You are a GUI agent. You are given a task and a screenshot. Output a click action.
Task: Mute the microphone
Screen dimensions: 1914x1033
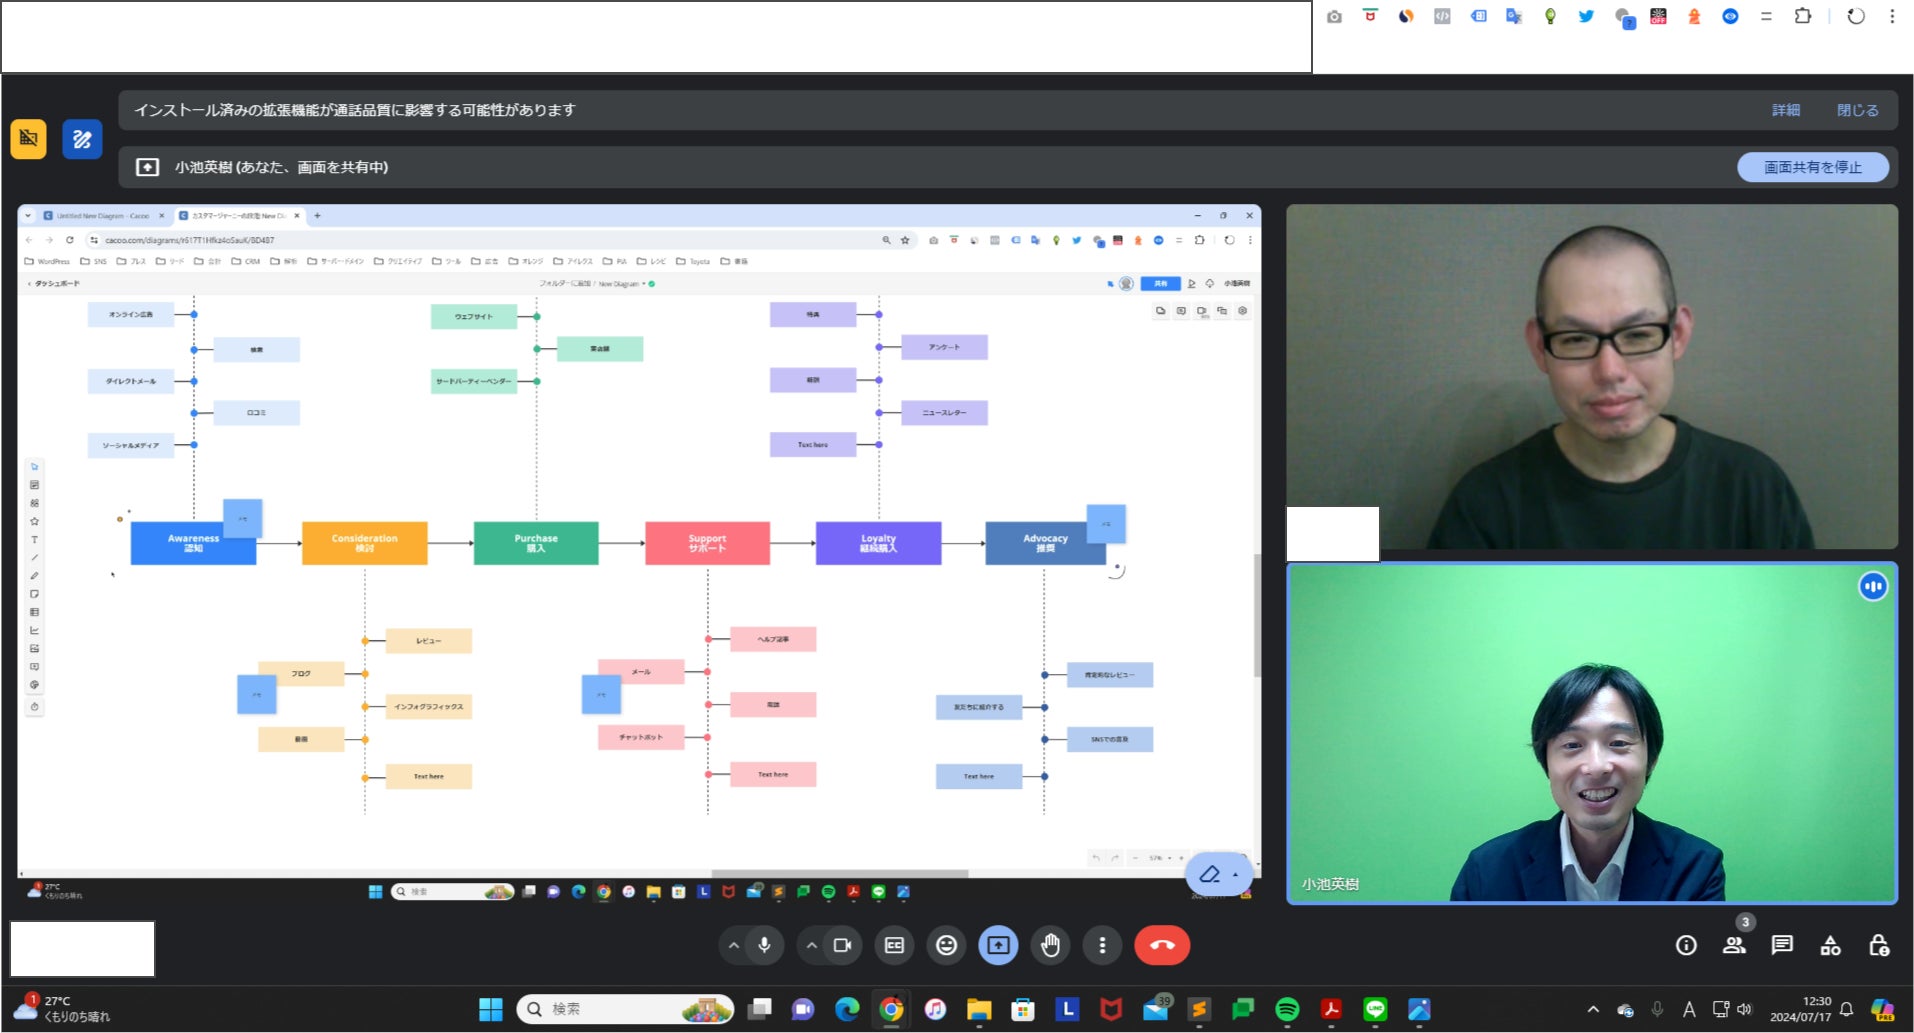click(764, 945)
